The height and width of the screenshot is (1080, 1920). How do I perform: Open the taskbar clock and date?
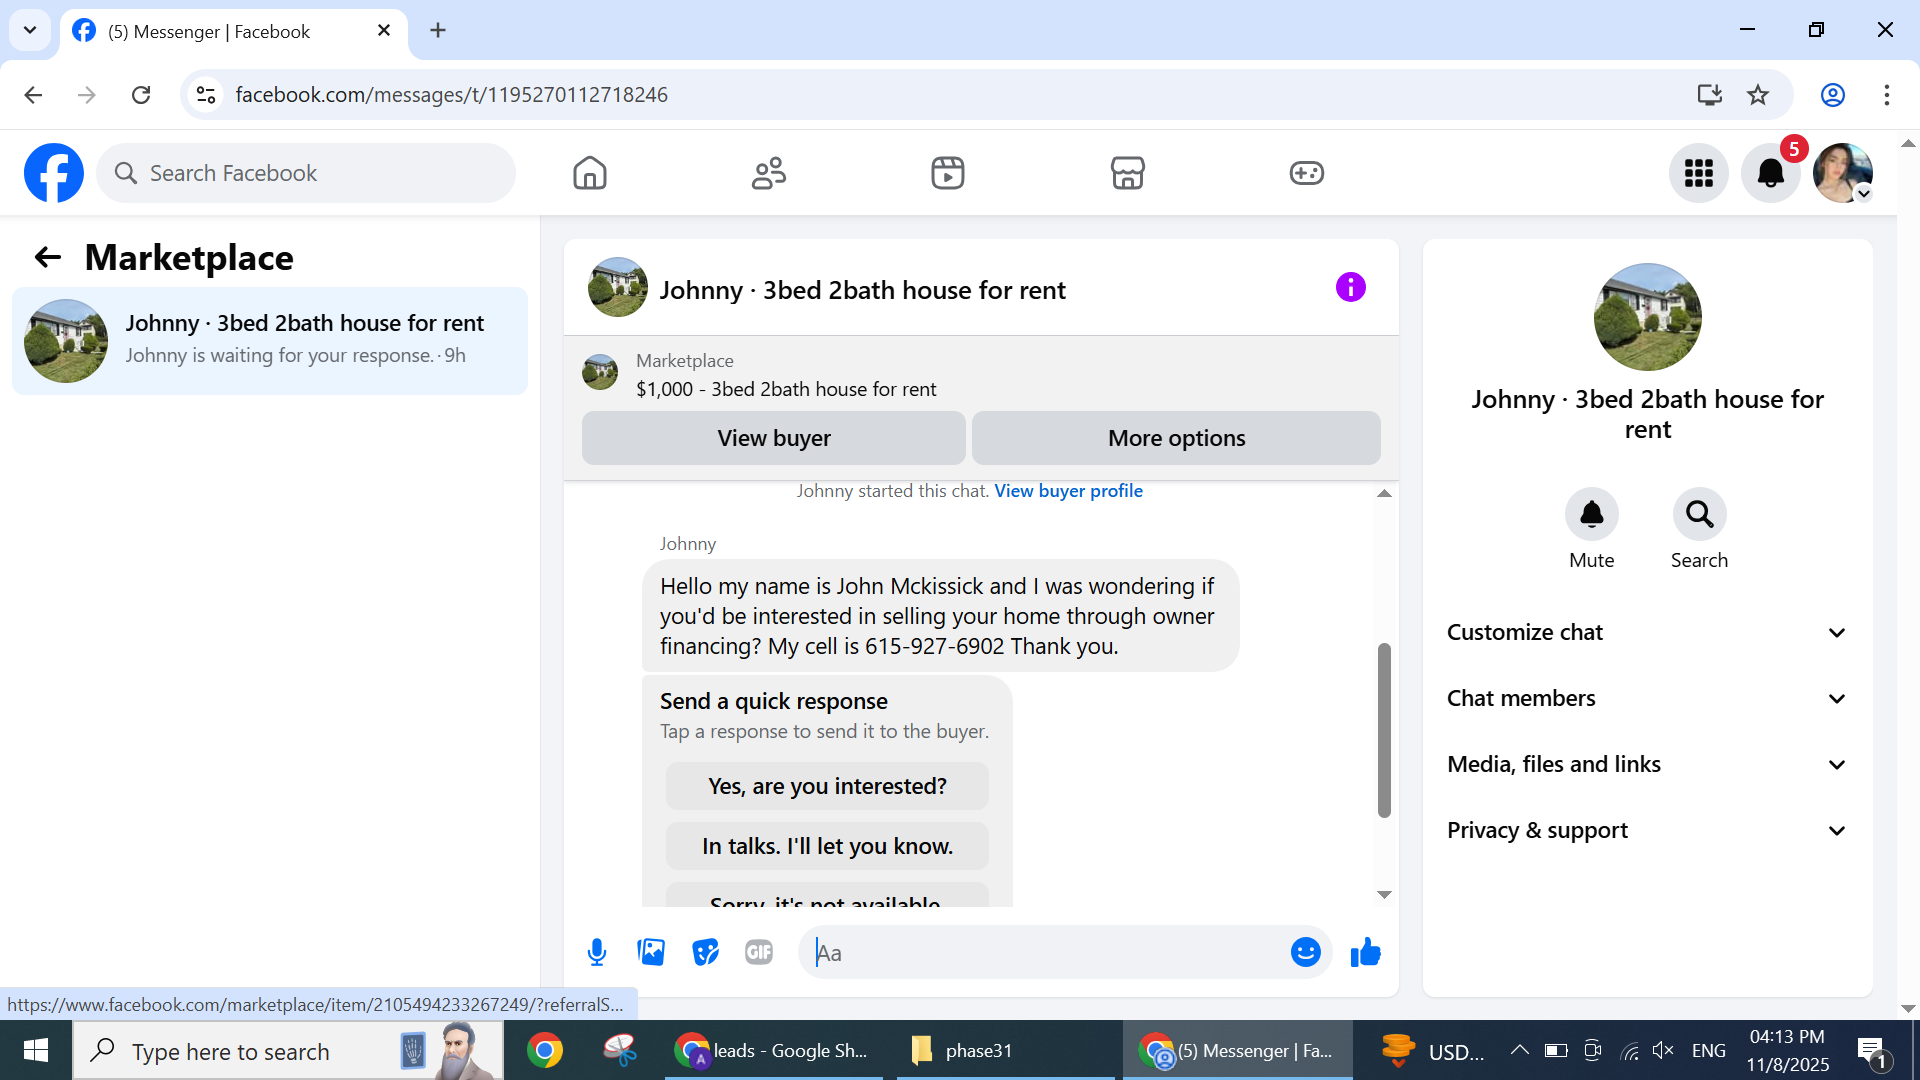(1787, 1051)
